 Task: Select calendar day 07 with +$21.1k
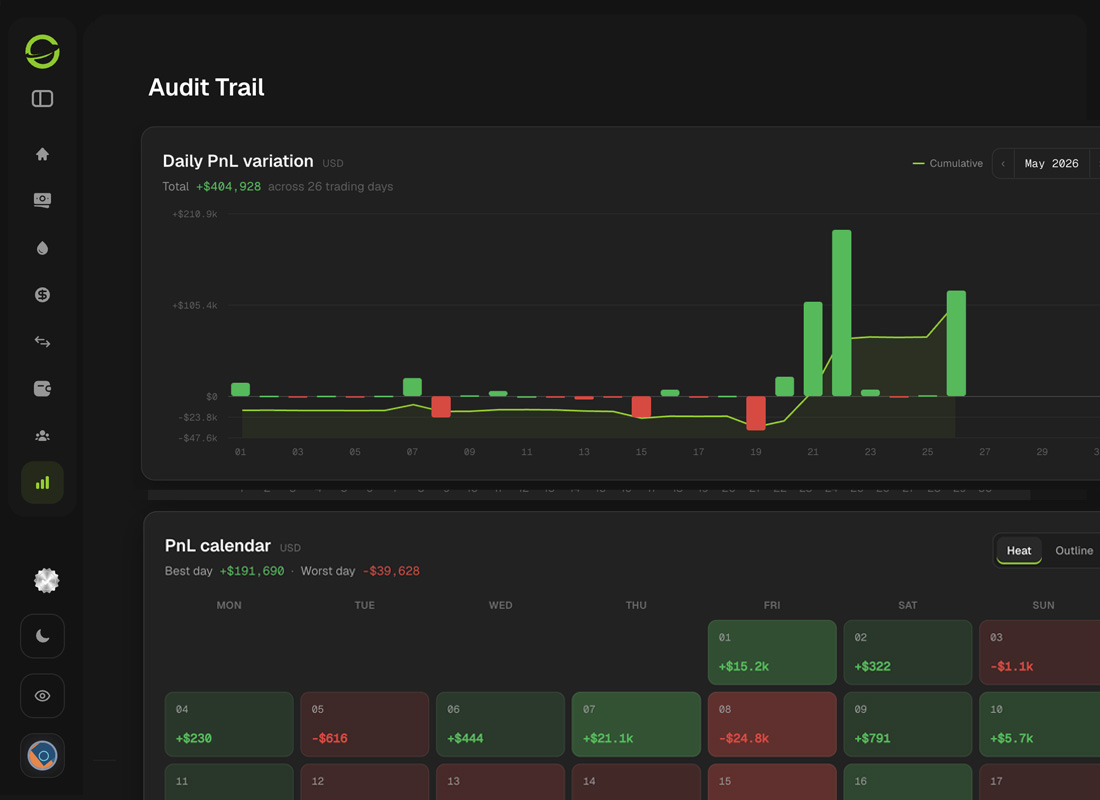pos(636,724)
